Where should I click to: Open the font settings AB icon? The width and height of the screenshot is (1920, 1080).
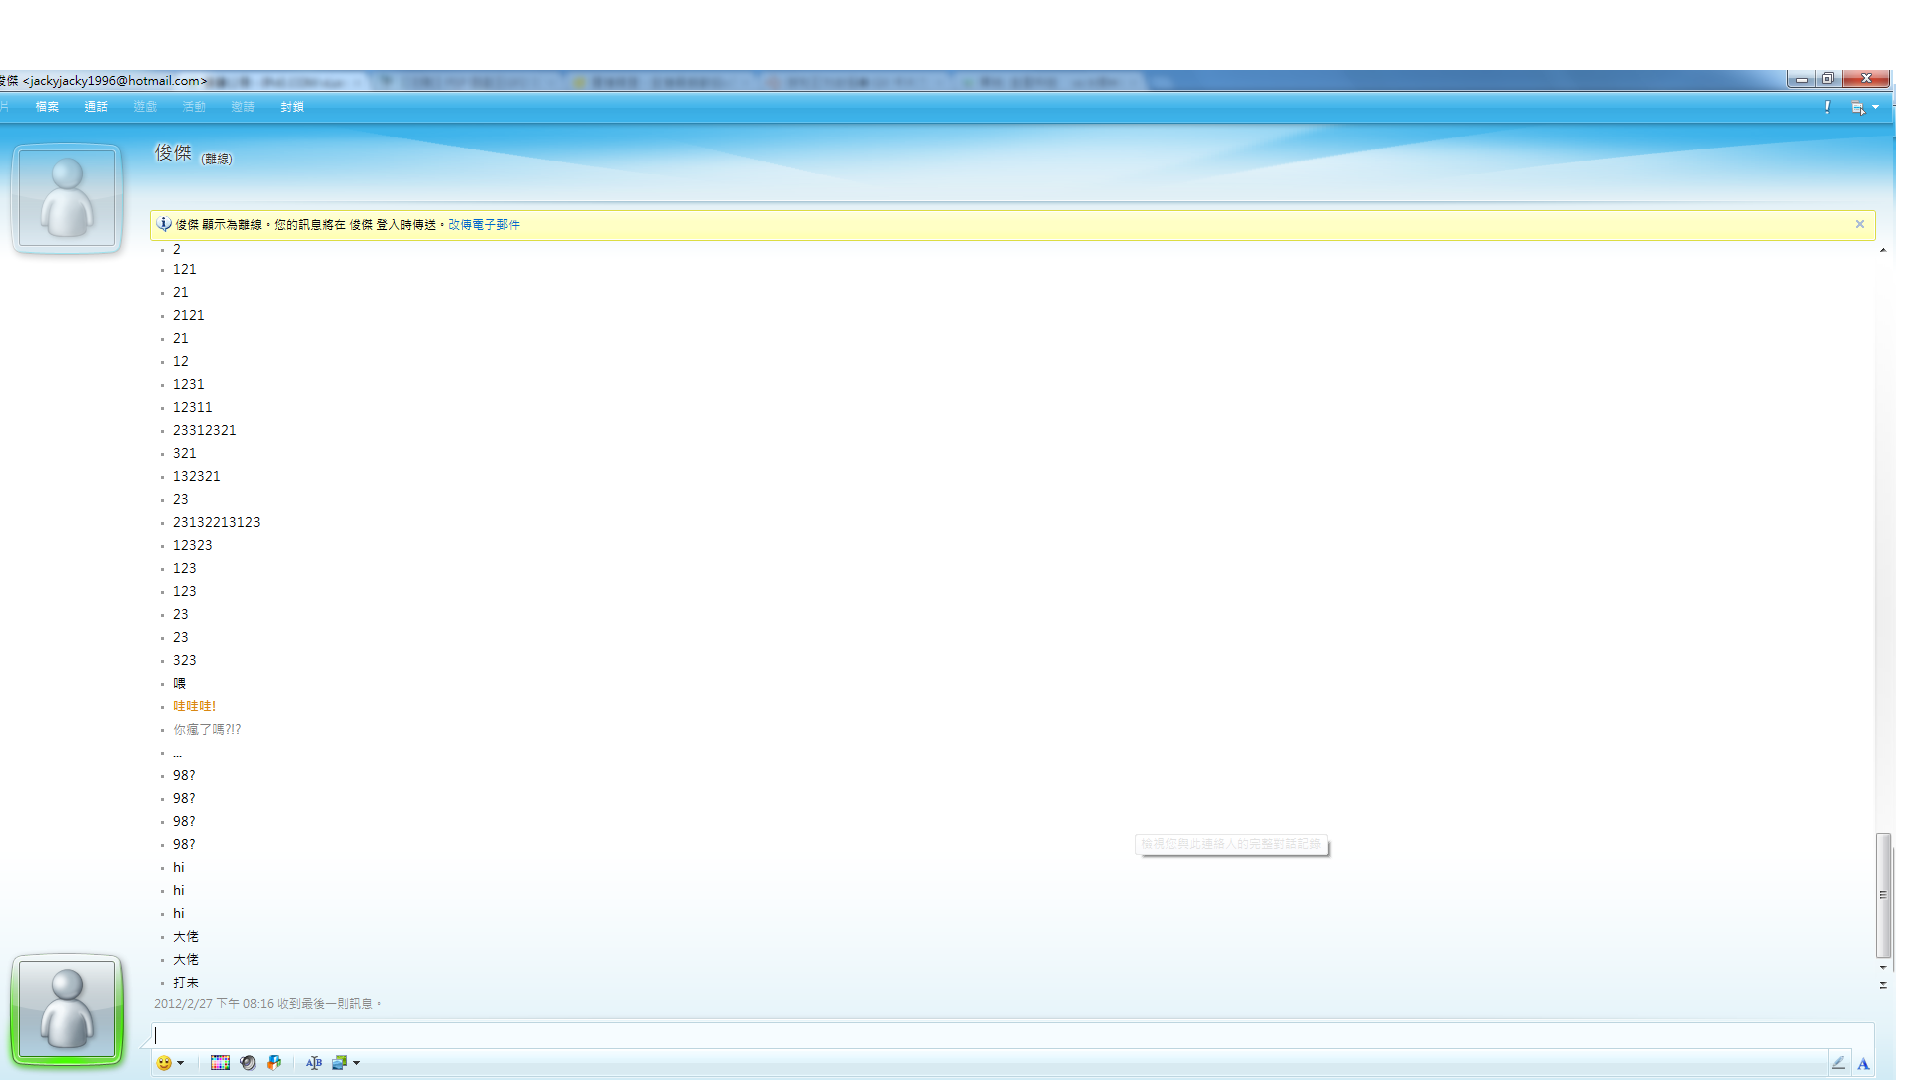pos(313,1063)
